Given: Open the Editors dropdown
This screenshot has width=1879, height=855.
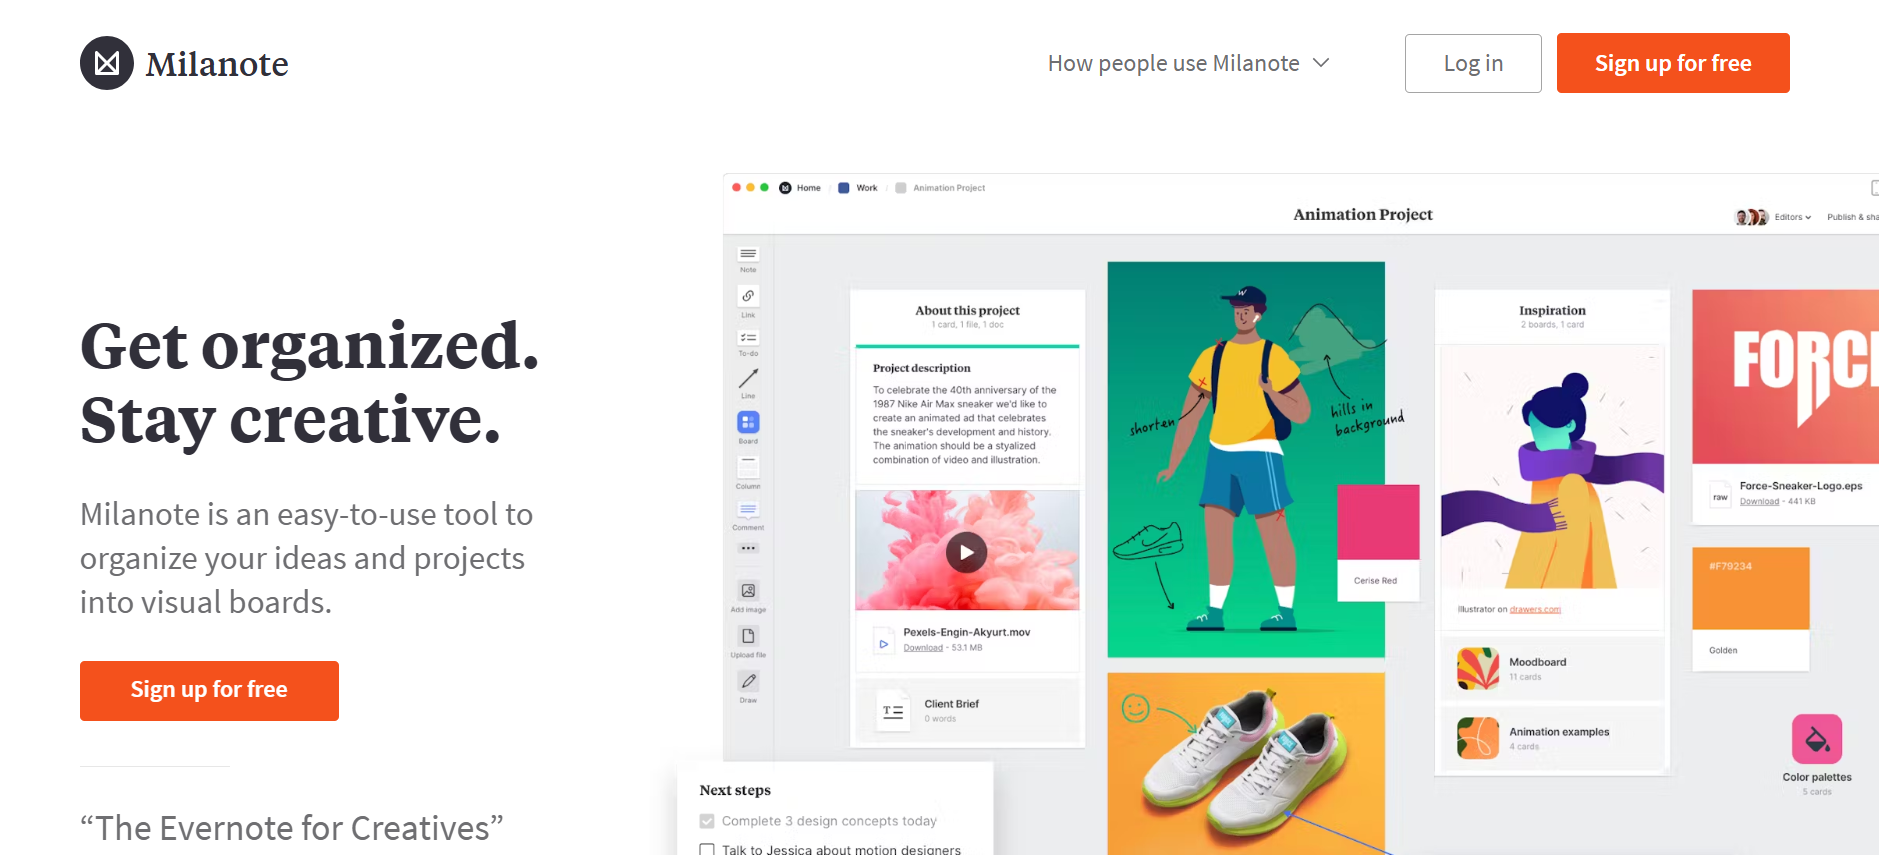Looking at the screenshot, I should point(1792,217).
